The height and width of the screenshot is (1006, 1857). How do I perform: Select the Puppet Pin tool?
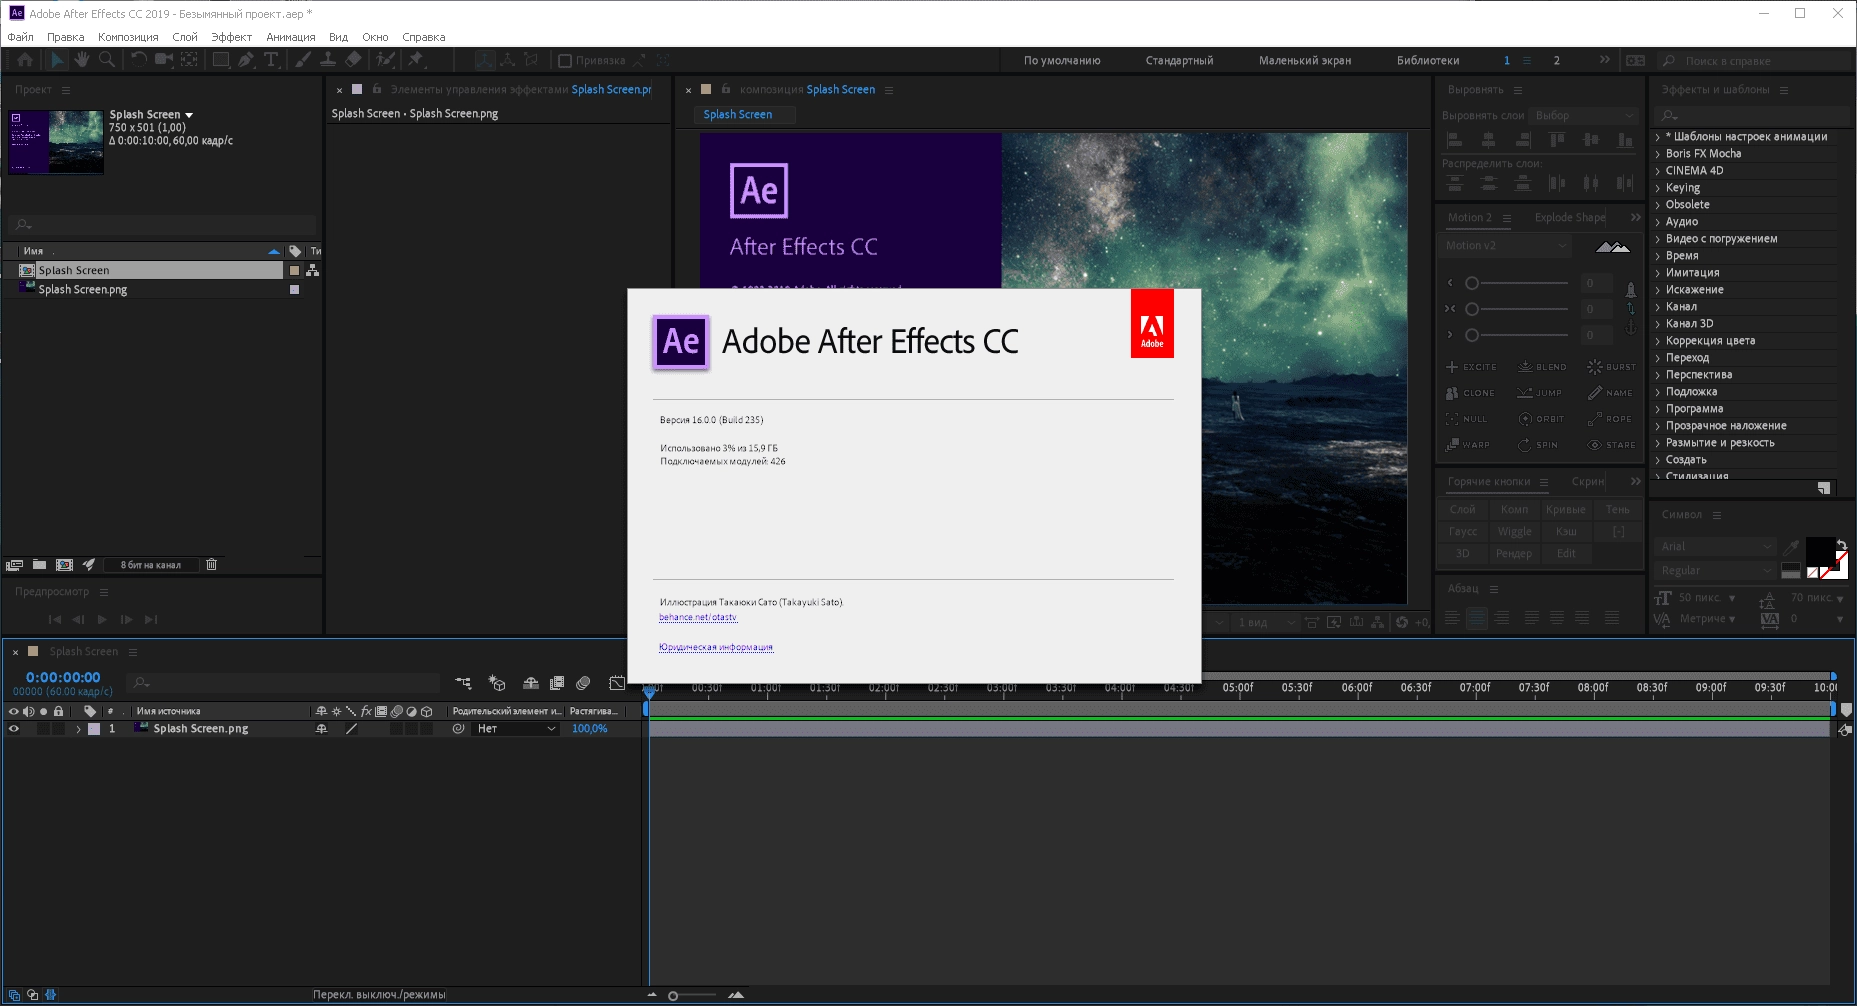click(x=416, y=60)
